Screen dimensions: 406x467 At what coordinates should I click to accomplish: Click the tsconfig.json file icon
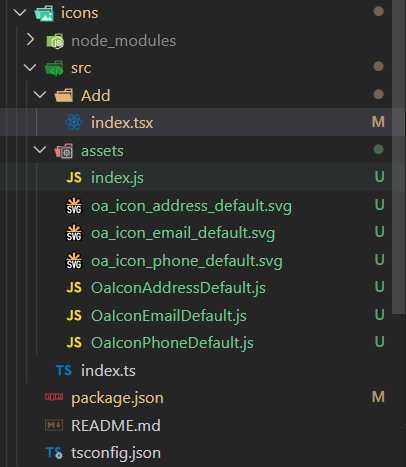pyautogui.click(x=55, y=453)
